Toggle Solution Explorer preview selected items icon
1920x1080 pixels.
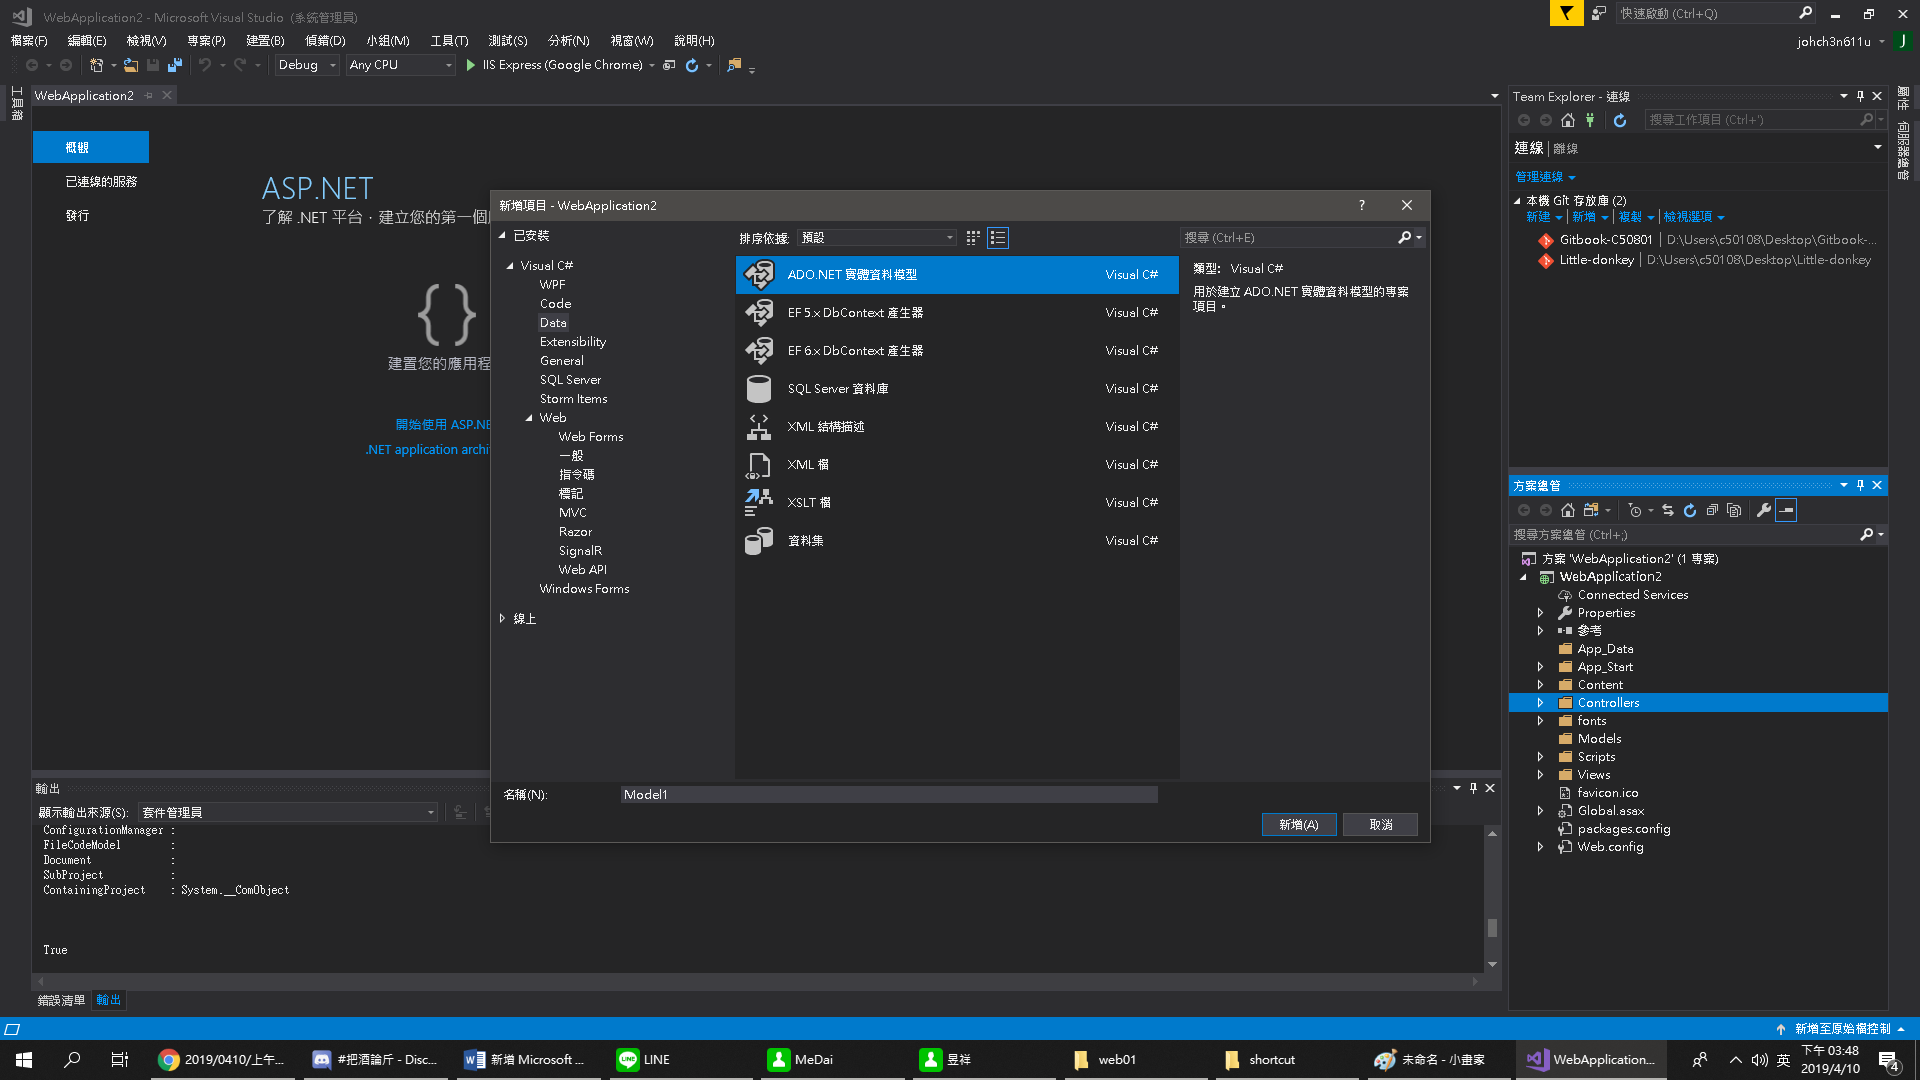(1786, 510)
